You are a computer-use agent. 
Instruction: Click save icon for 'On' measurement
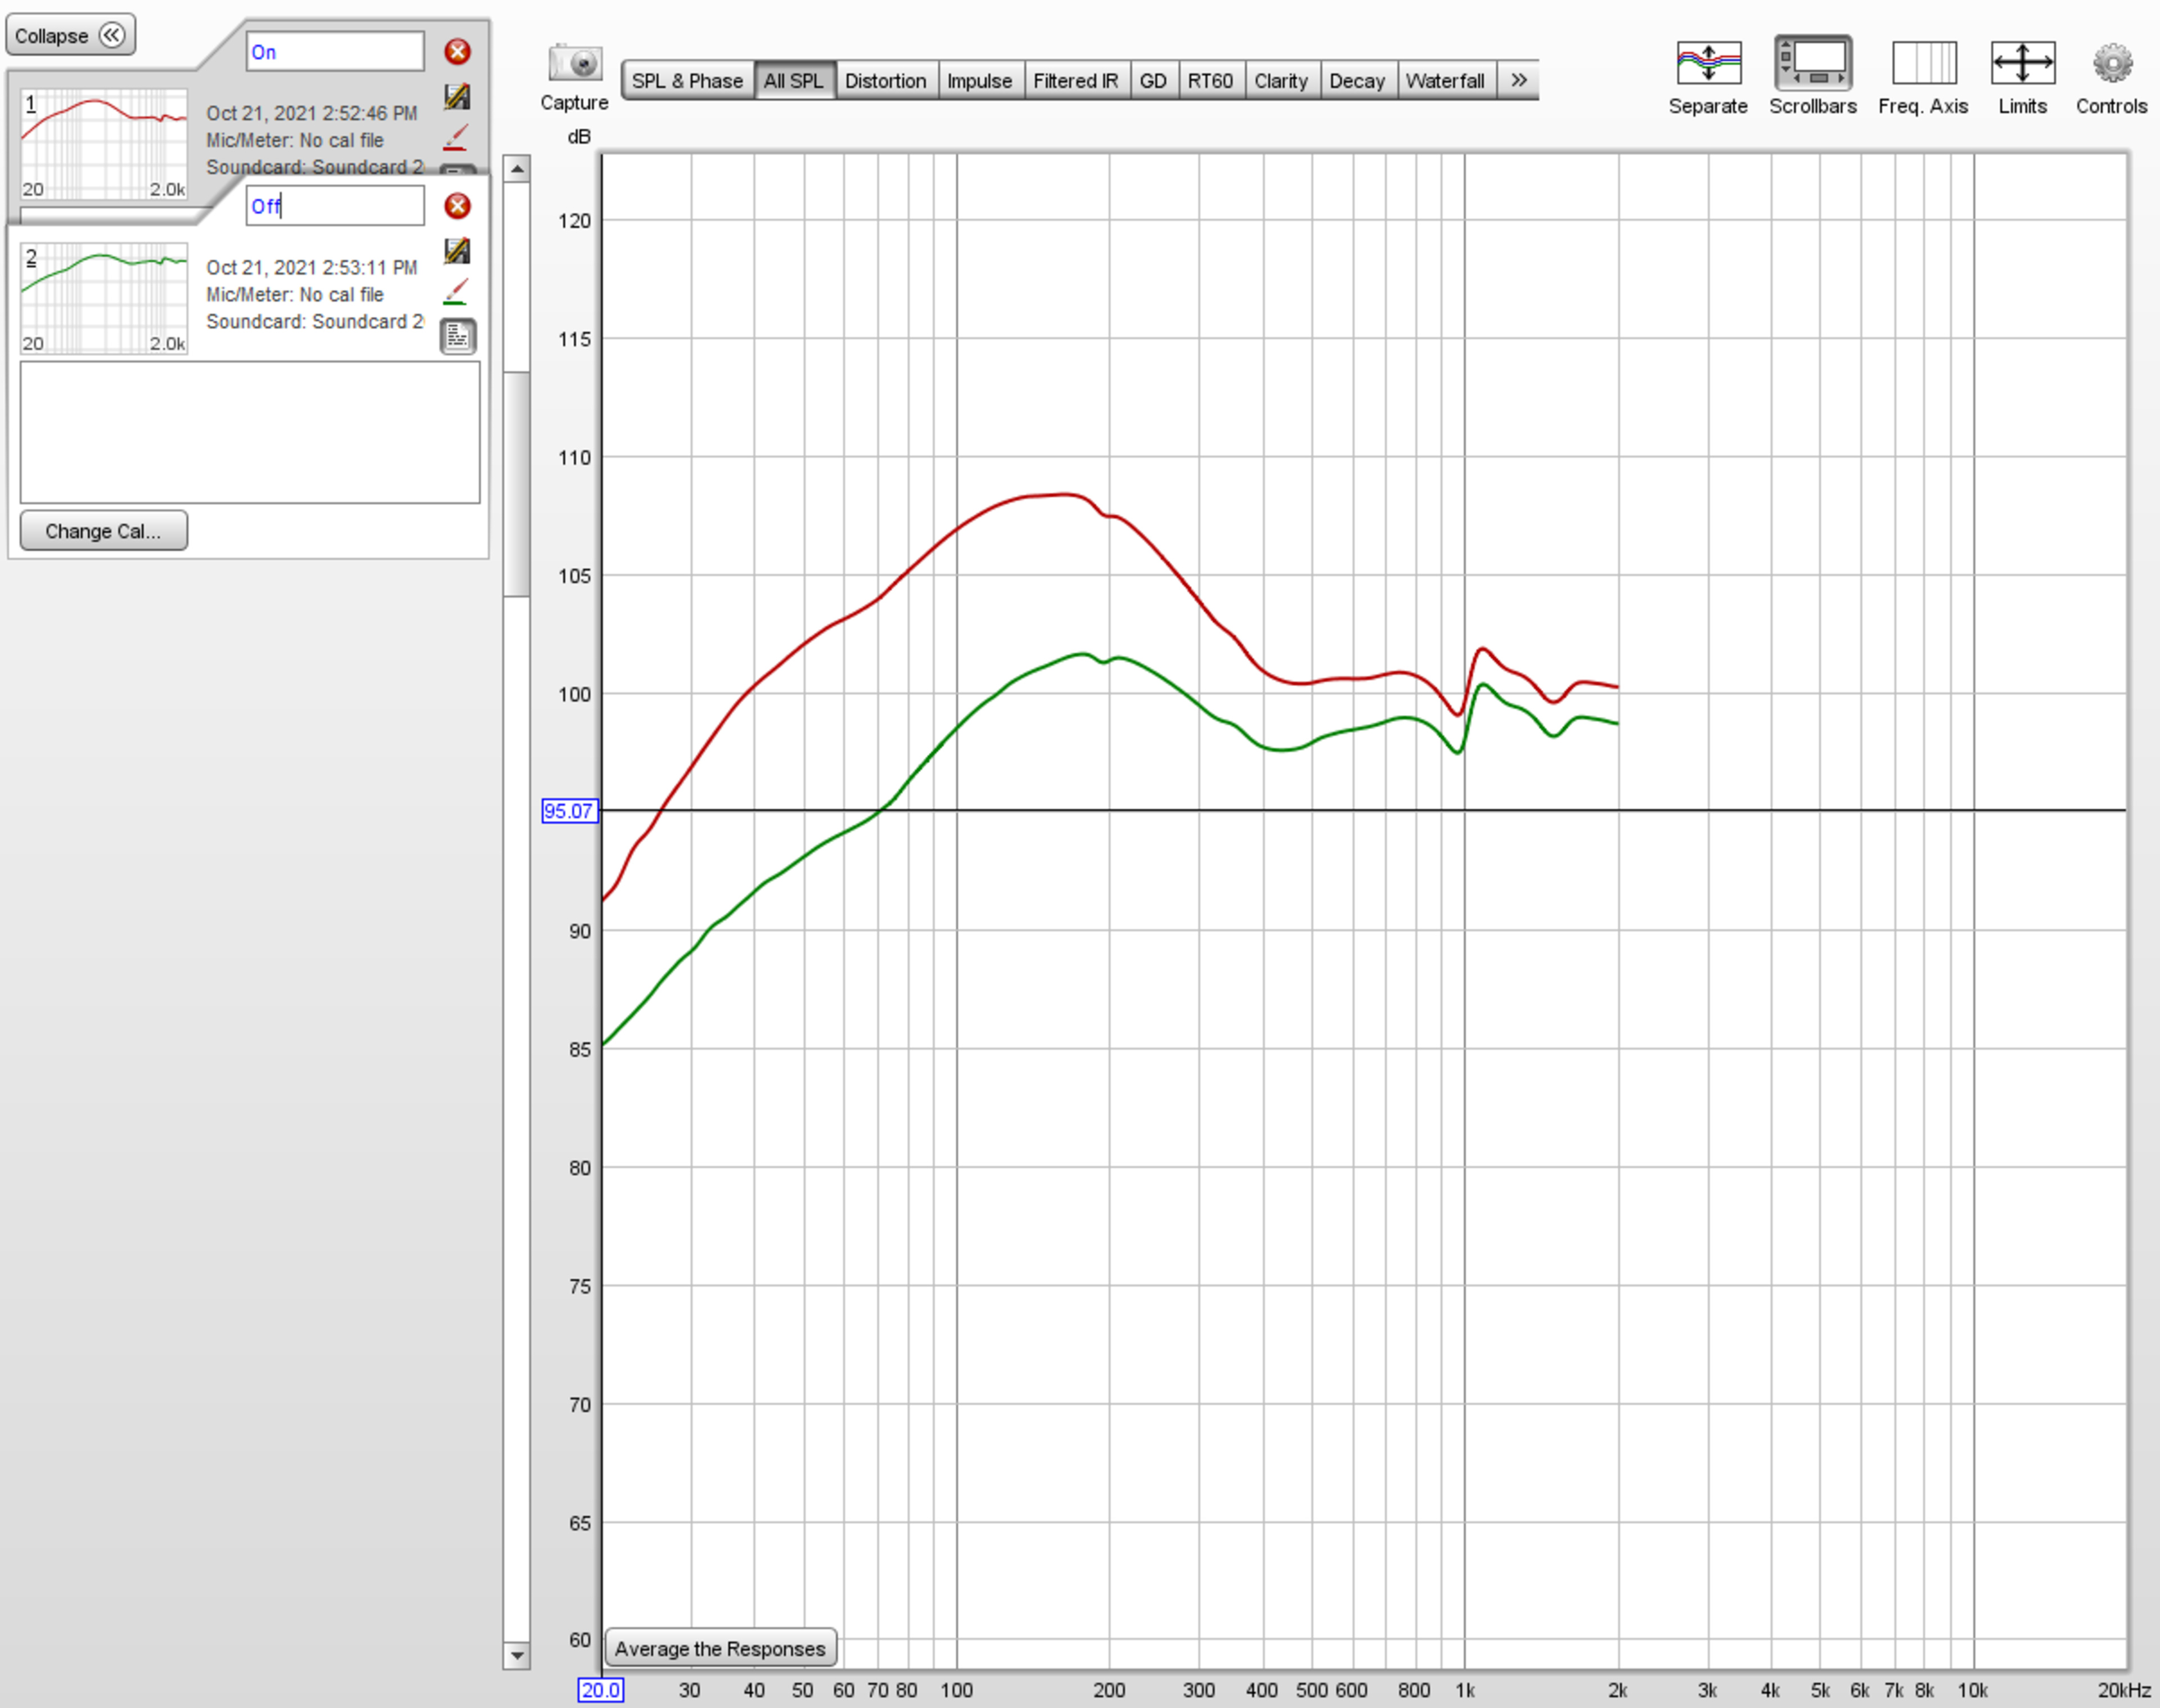point(457,97)
